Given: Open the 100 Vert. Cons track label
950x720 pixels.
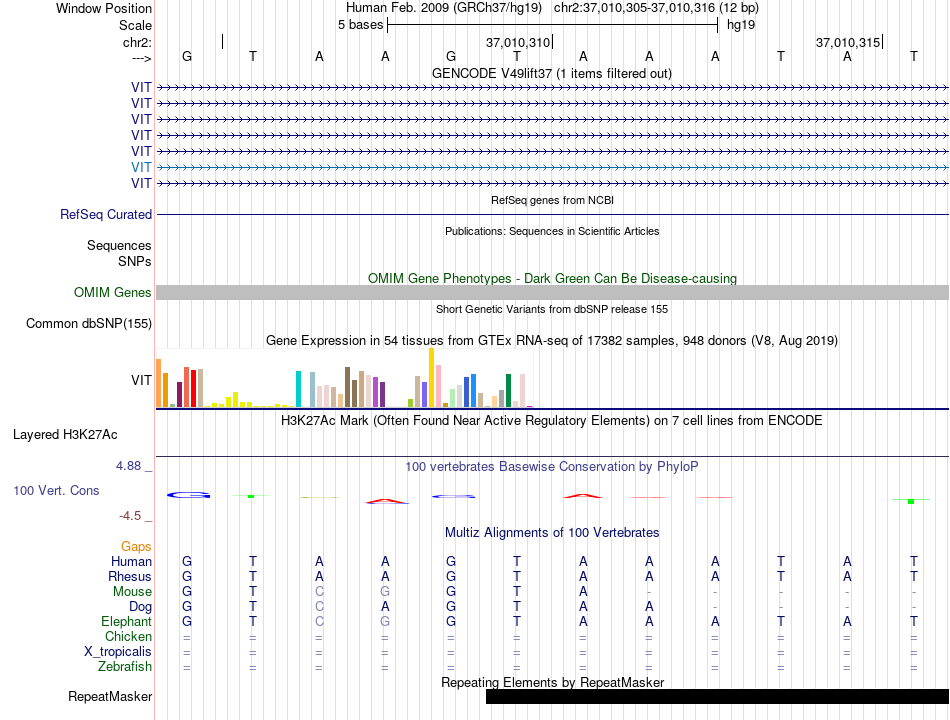Looking at the screenshot, I should pos(56,490).
